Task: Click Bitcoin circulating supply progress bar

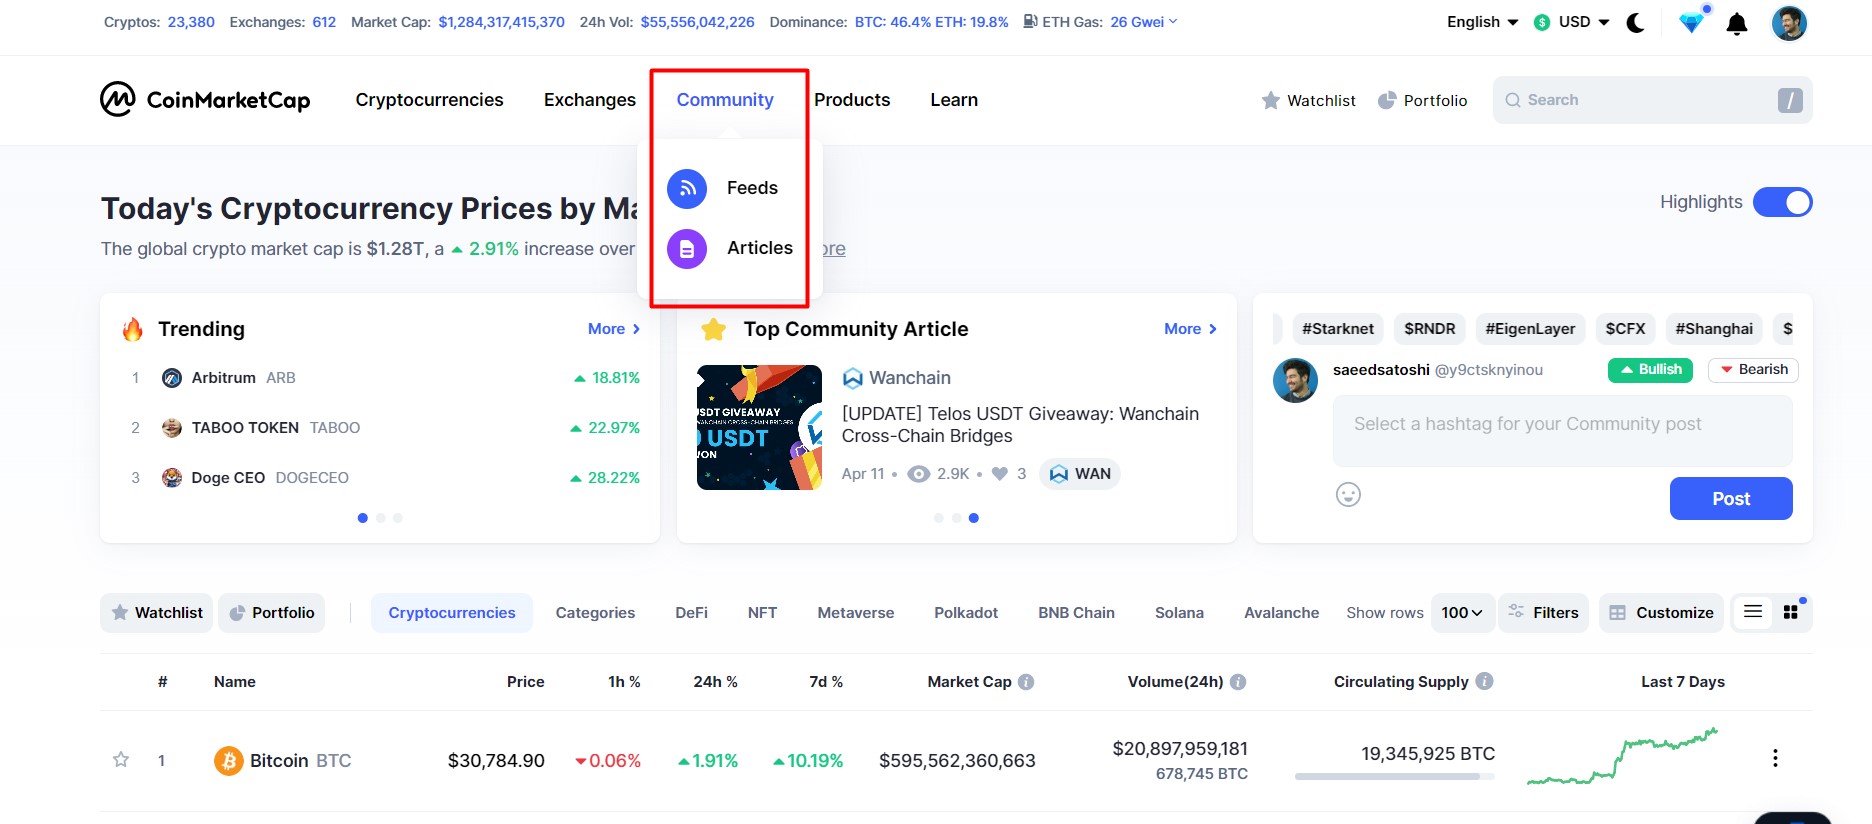Action: [x=1395, y=776]
